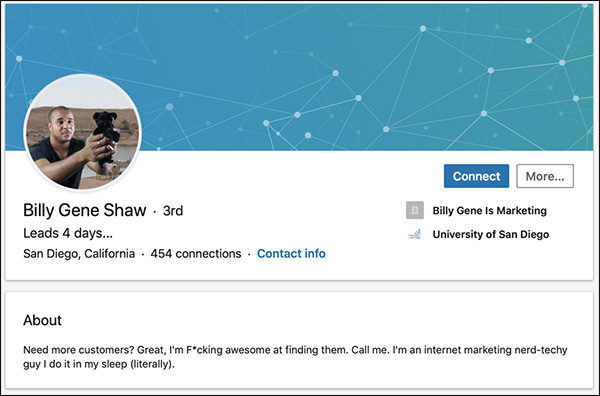
Task: Click the bright node in banner's top right
Action: click(528, 40)
